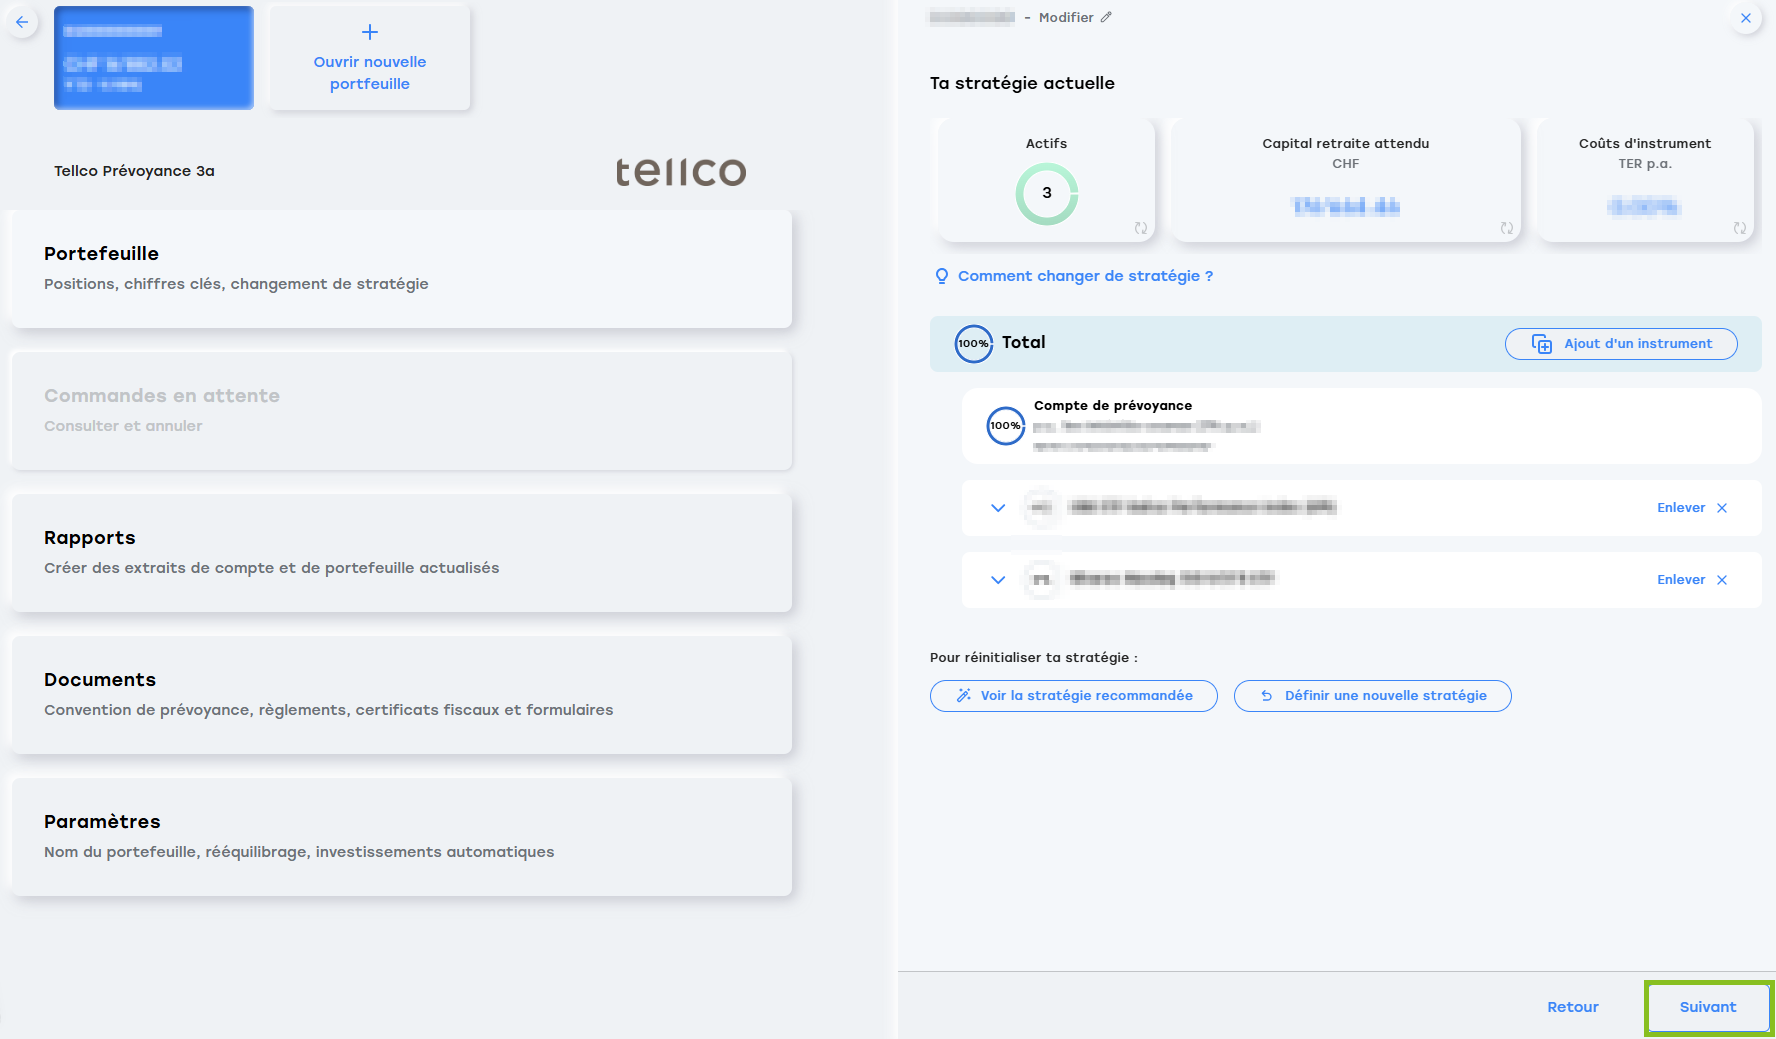This screenshot has height=1039, width=1776.
Task: Close the strategy panel with X
Action: tap(1746, 18)
